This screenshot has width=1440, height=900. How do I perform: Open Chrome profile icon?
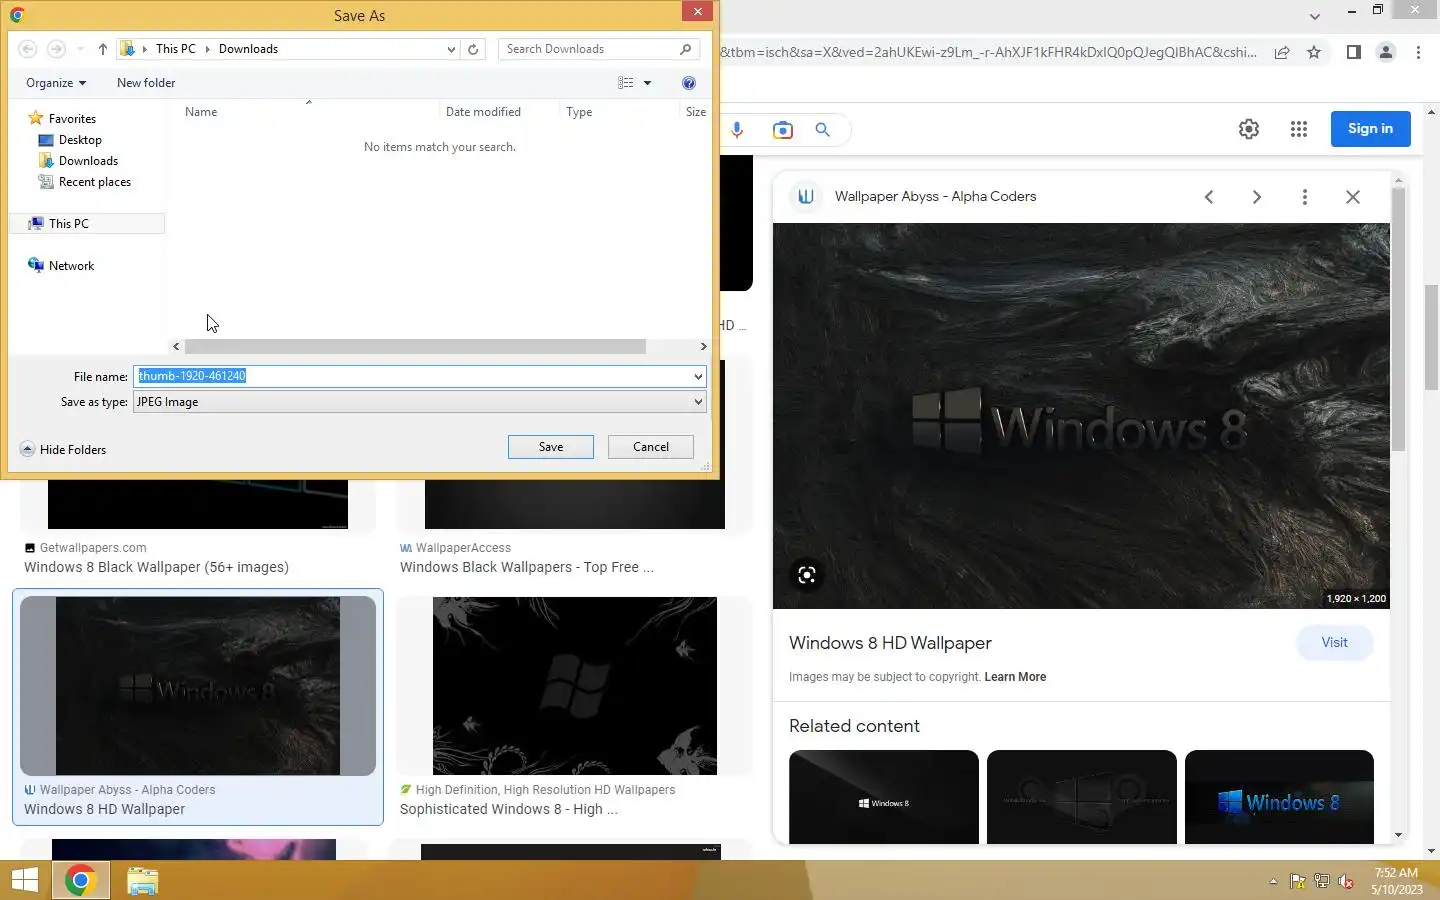(1386, 52)
